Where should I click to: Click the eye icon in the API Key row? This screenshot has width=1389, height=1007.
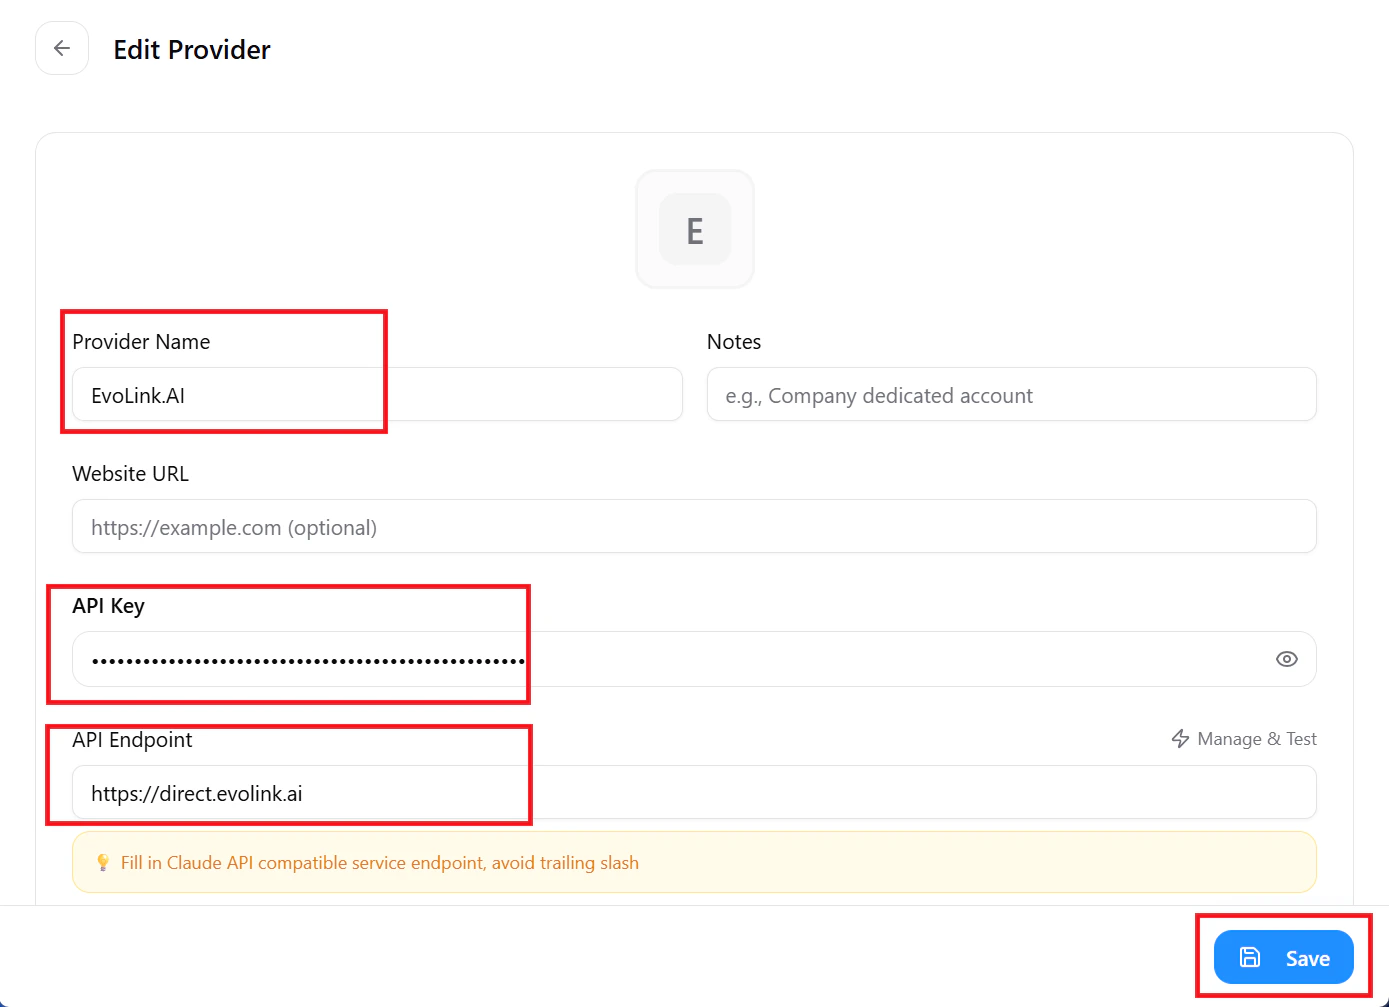(1286, 659)
